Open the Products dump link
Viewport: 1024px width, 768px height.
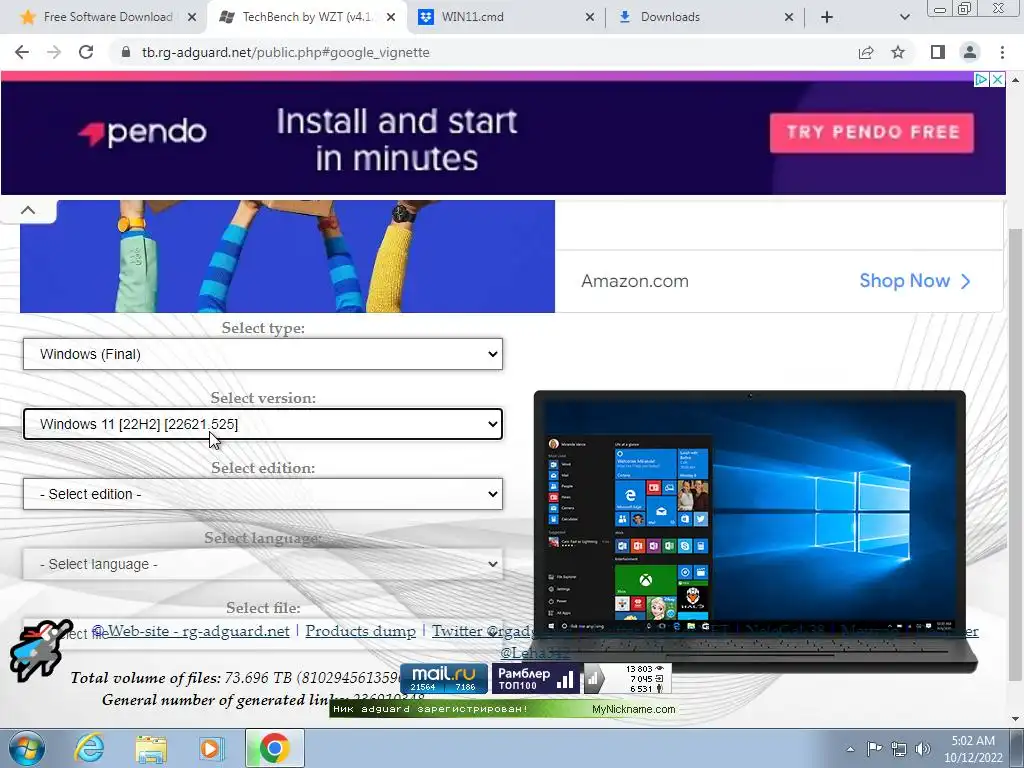click(x=360, y=631)
